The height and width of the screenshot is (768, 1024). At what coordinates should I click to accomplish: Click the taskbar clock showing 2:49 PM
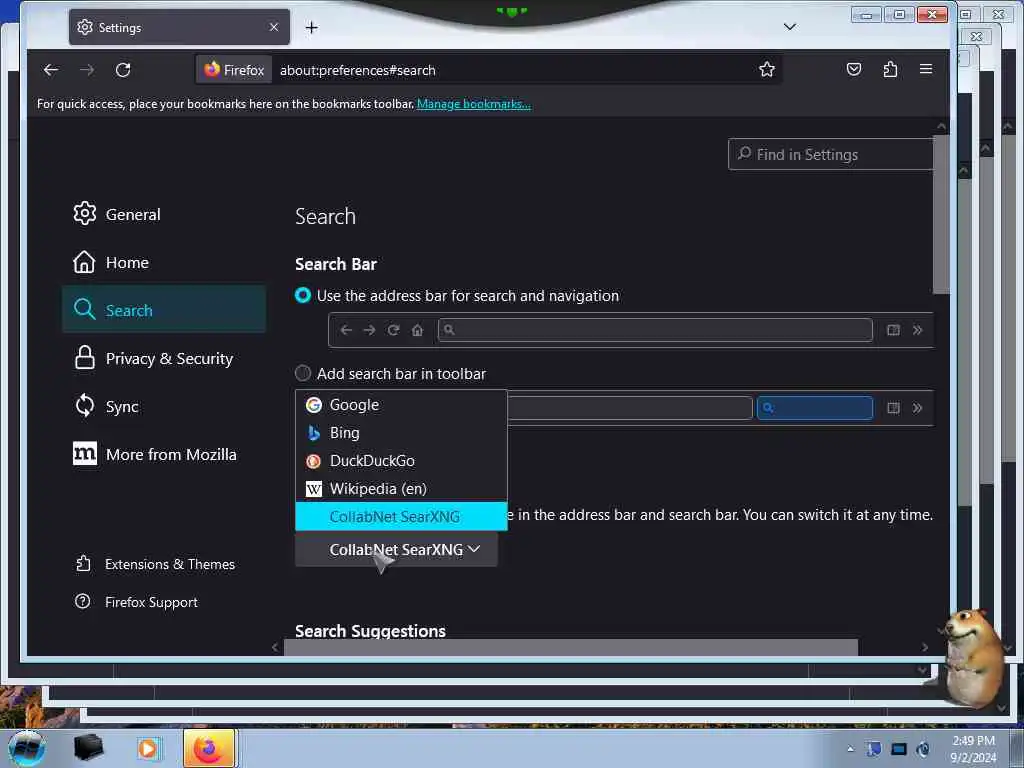pyautogui.click(x=973, y=749)
